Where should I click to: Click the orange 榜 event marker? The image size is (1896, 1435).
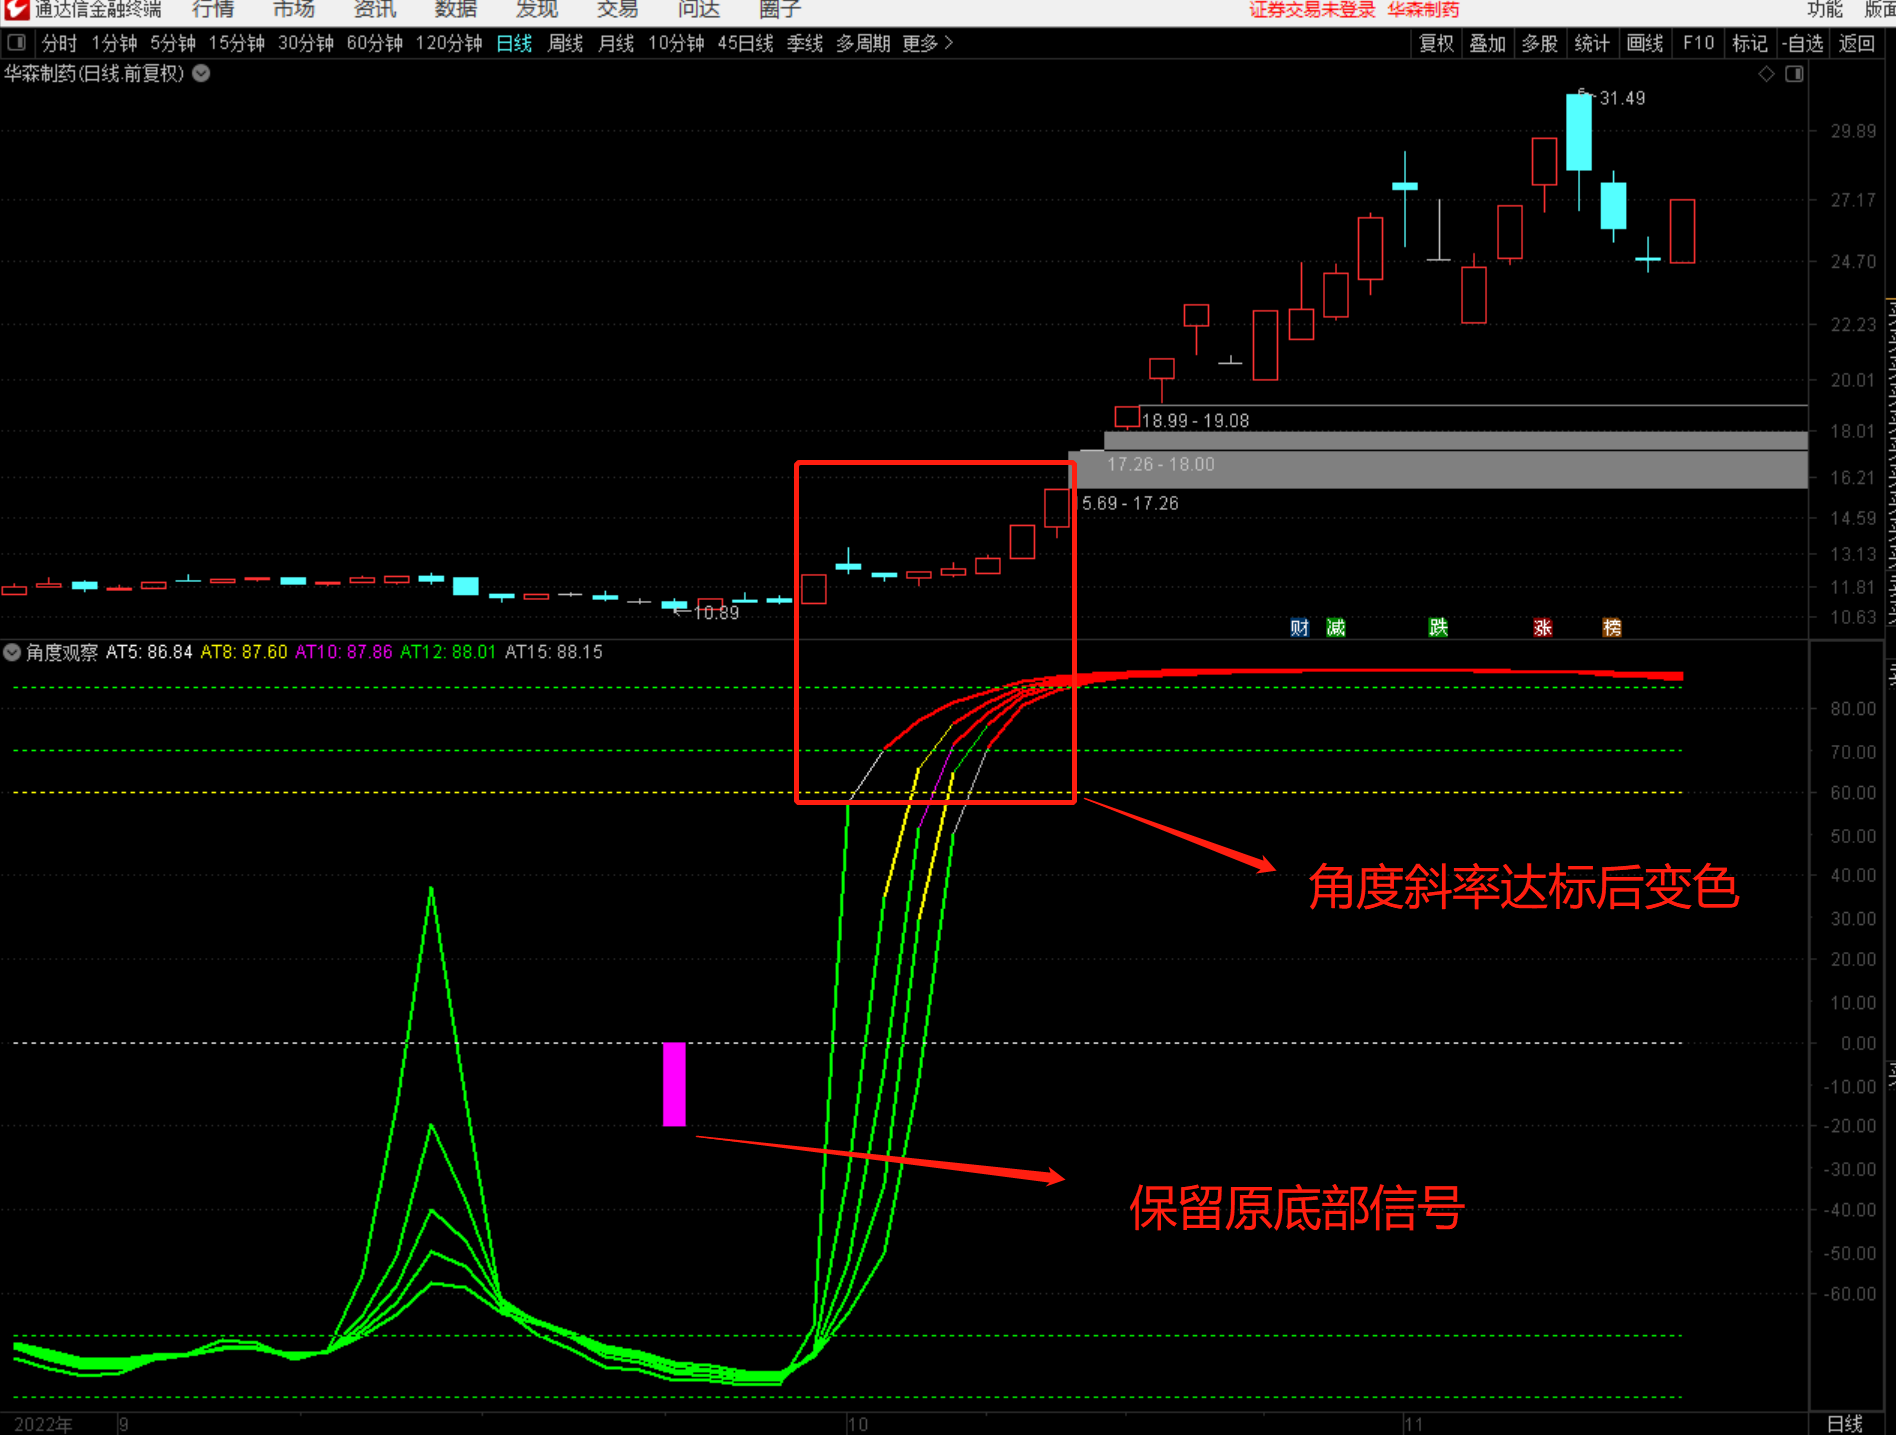point(1612,628)
